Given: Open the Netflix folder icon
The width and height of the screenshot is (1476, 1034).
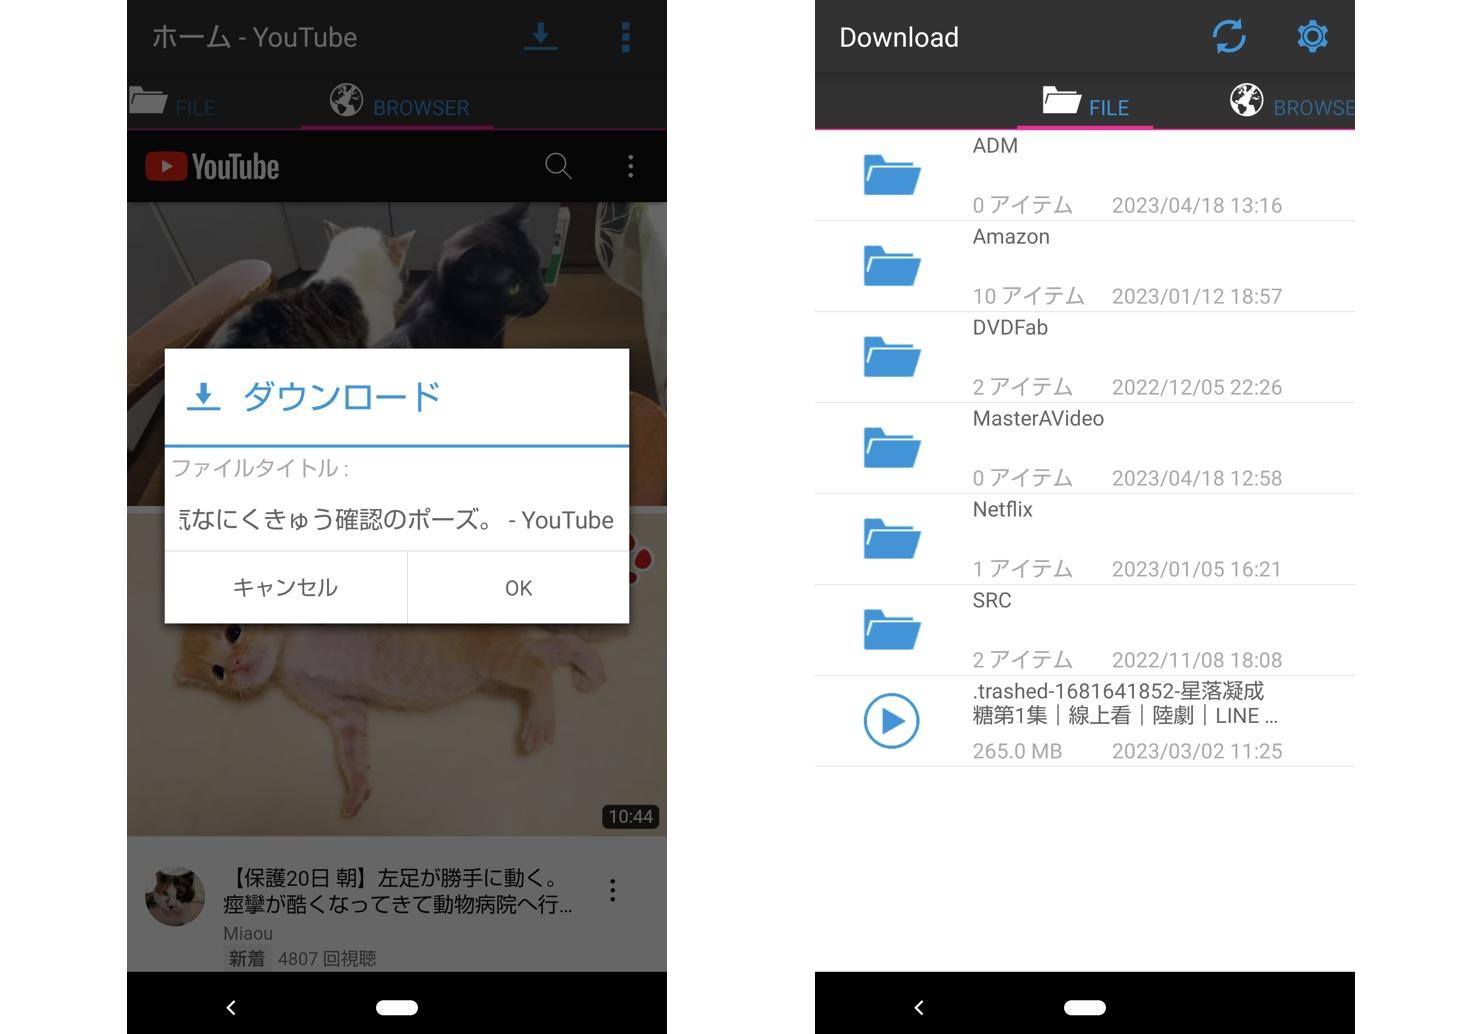Looking at the screenshot, I should pos(891,539).
